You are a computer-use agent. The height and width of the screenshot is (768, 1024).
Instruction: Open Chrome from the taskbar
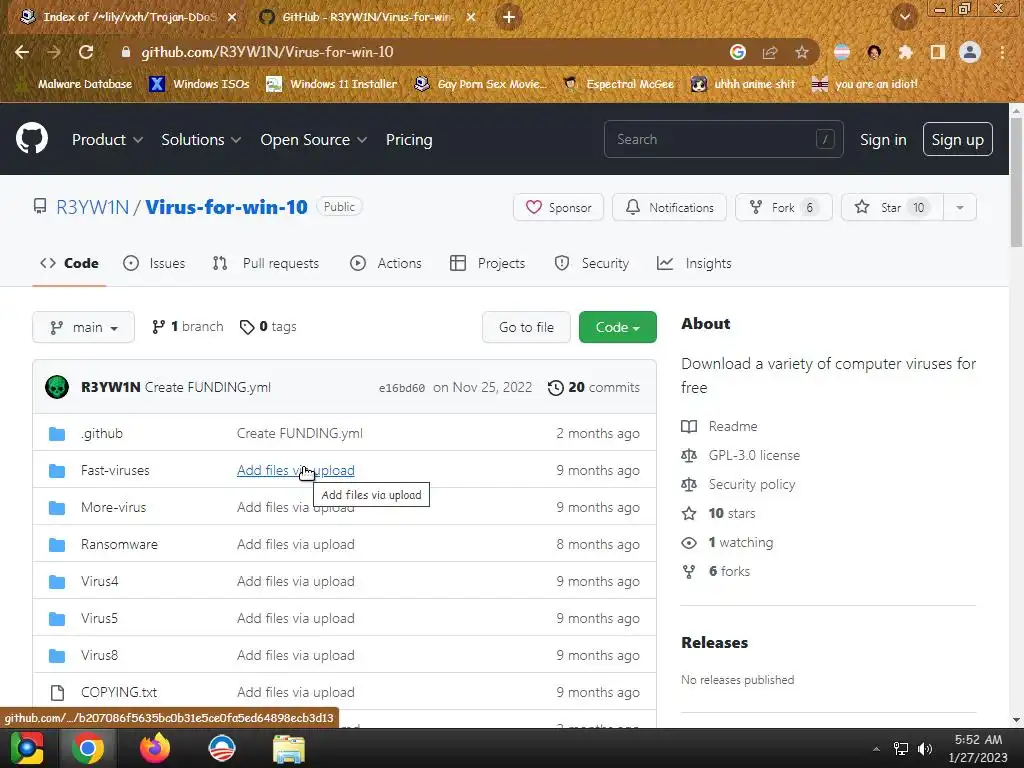click(88, 748)
